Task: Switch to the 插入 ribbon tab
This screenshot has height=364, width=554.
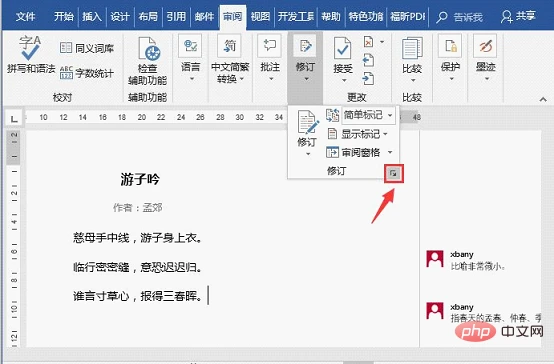Action: point(92,16)
